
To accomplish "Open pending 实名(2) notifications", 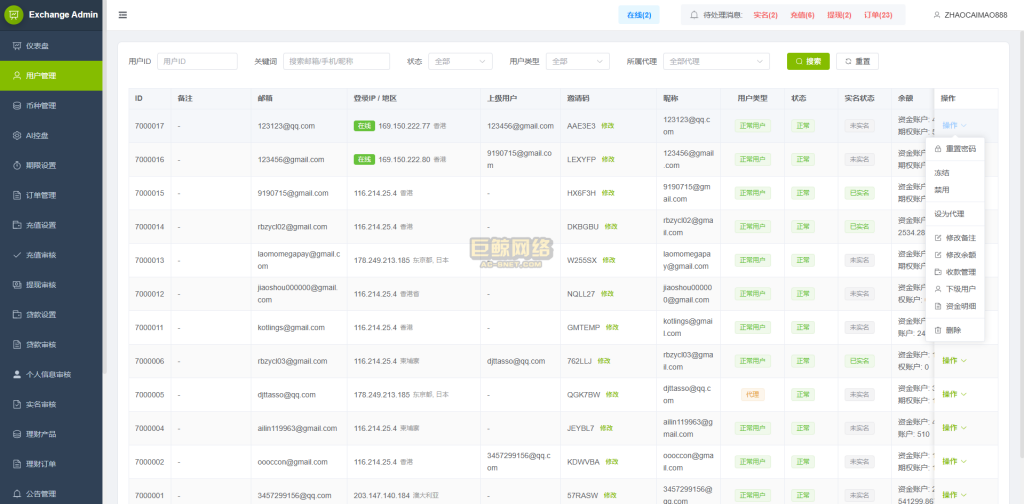I will pyautogui.click(x=765, y=15).
